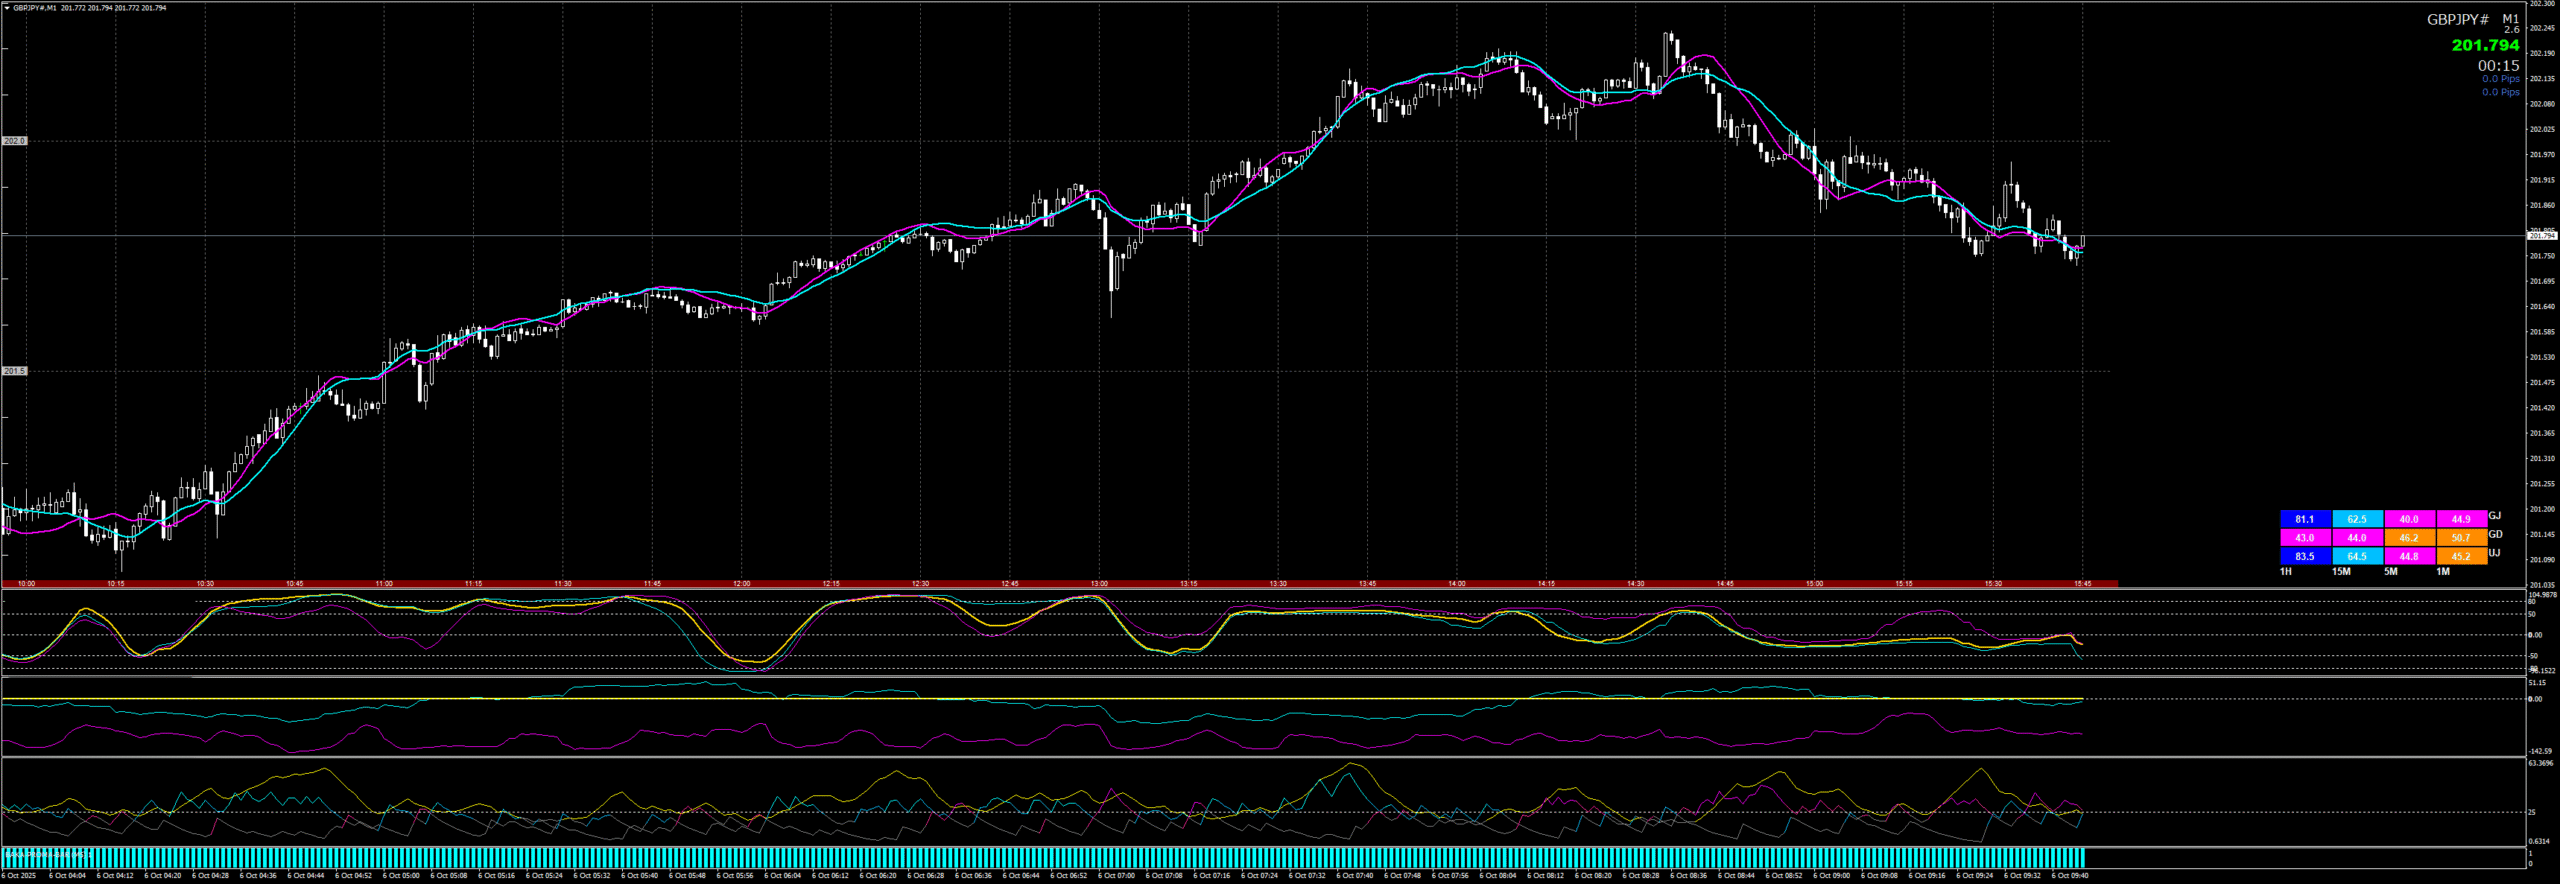Select the blue 83.5 strength cell
The image size is (2560, 884).
point(2305,556)
